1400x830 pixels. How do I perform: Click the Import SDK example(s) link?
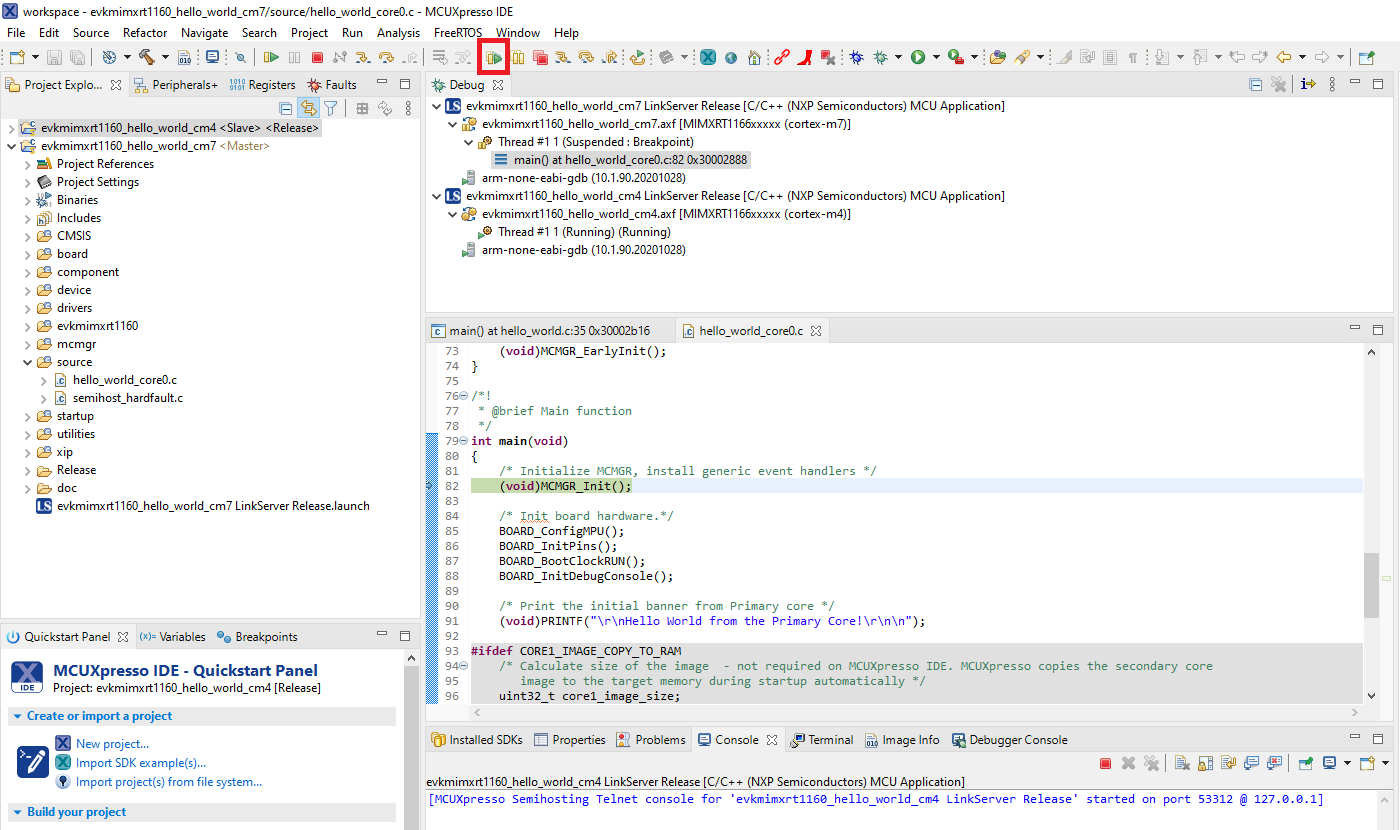point(140,763)
